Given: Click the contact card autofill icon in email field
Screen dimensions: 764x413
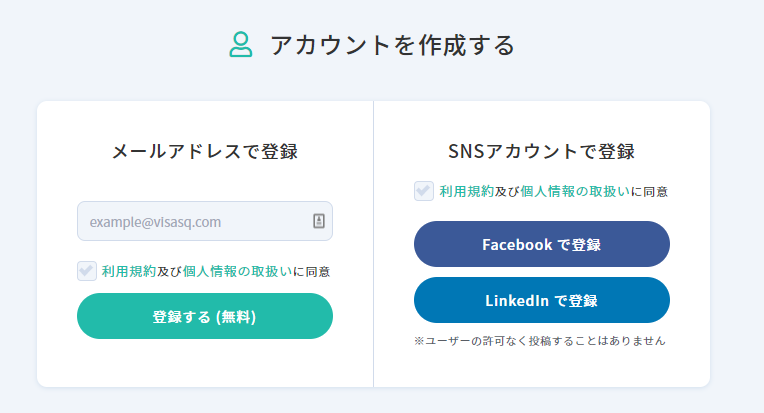Looking at the screenshot, I should (x=319, y=221).
